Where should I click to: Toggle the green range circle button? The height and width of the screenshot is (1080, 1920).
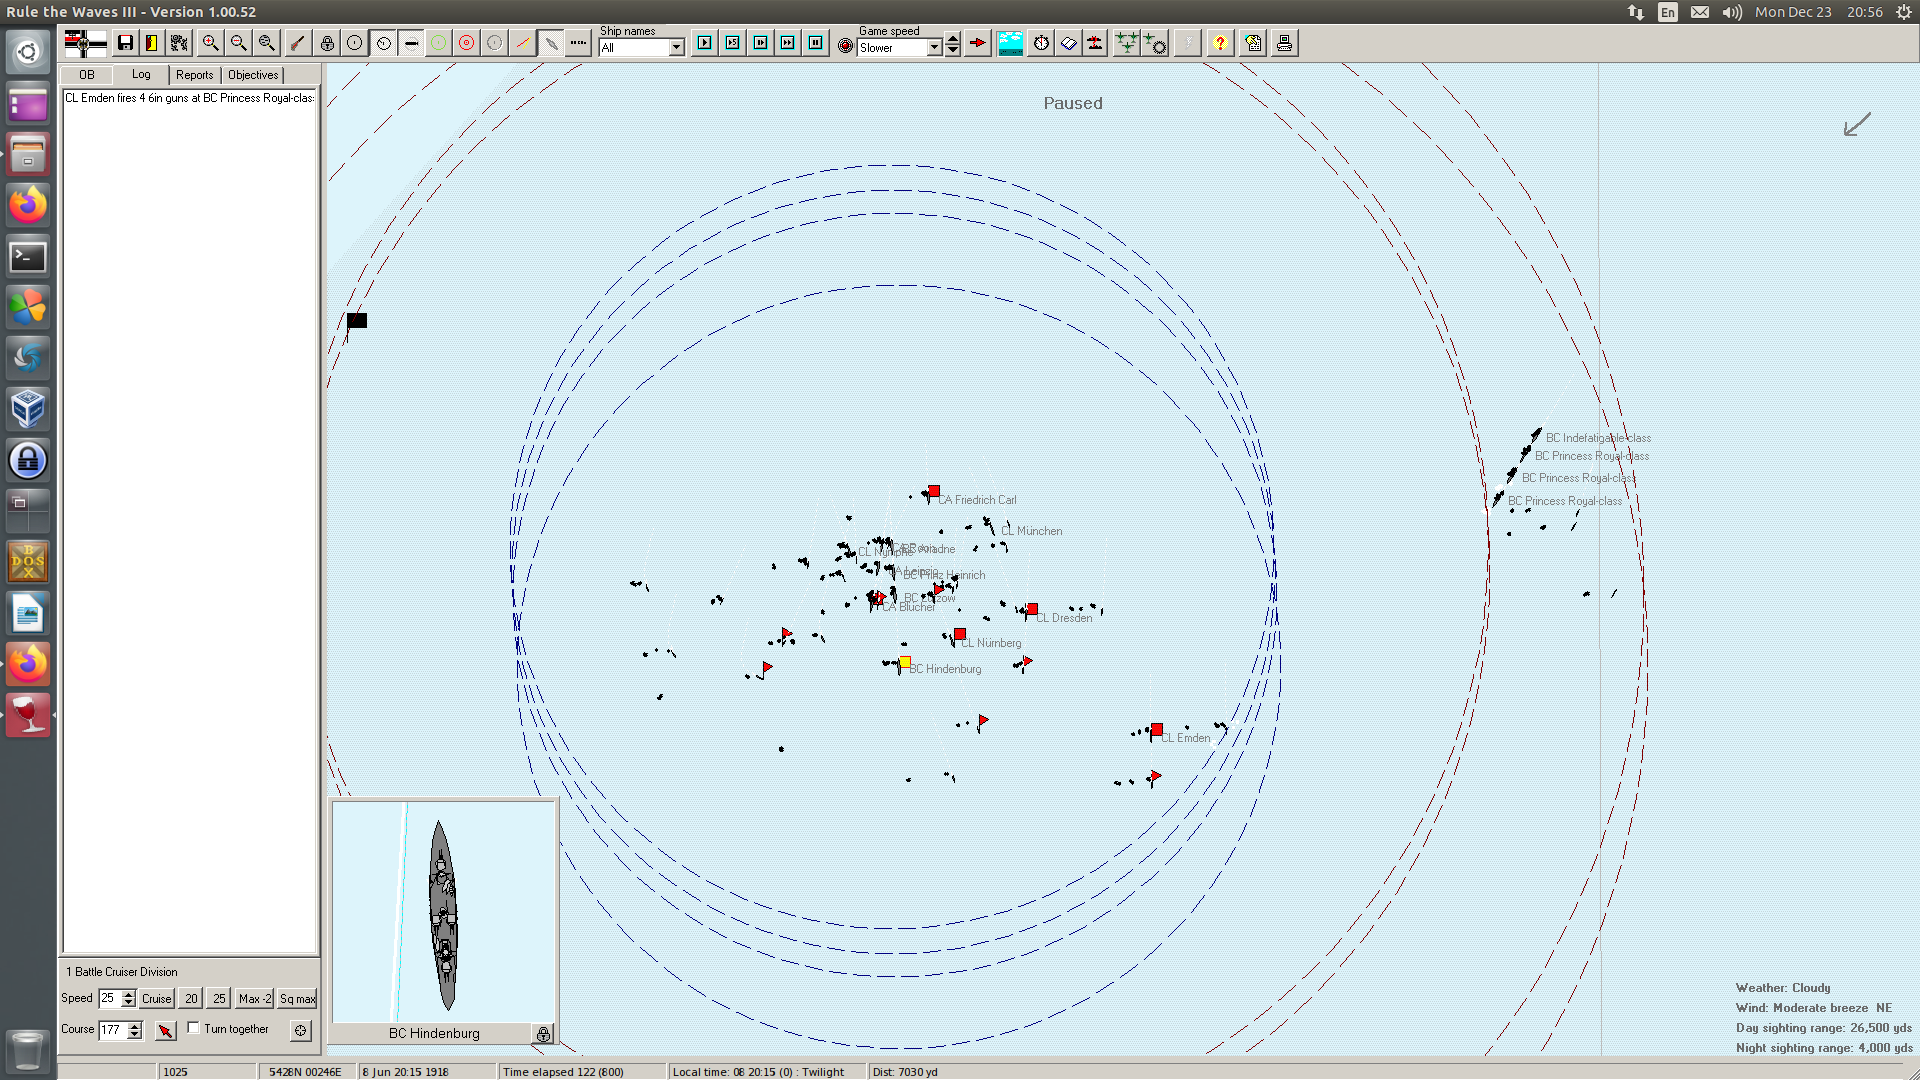(x=438, y=43)
